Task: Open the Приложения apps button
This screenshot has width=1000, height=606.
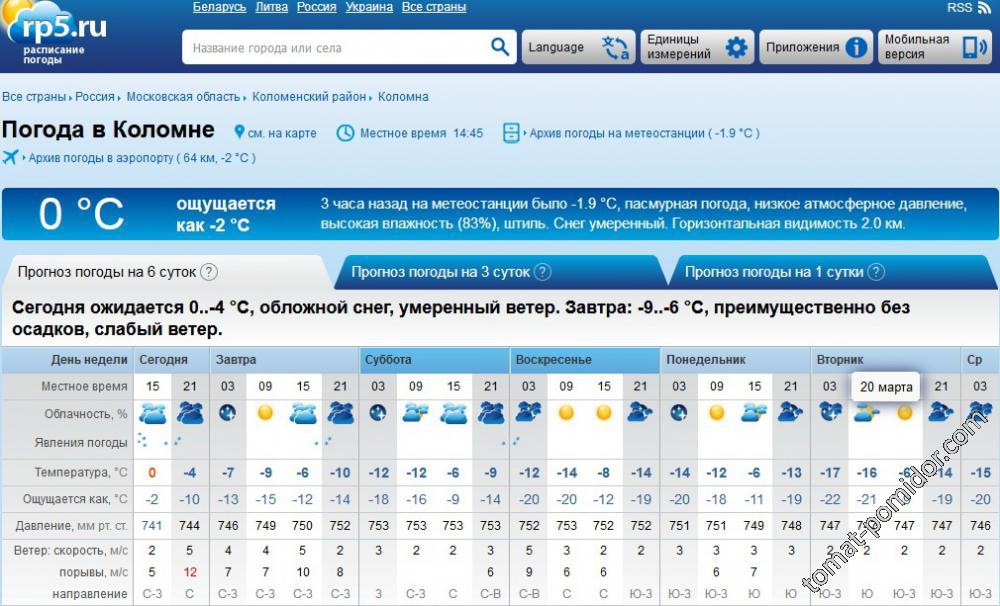Action: [816, 47]
